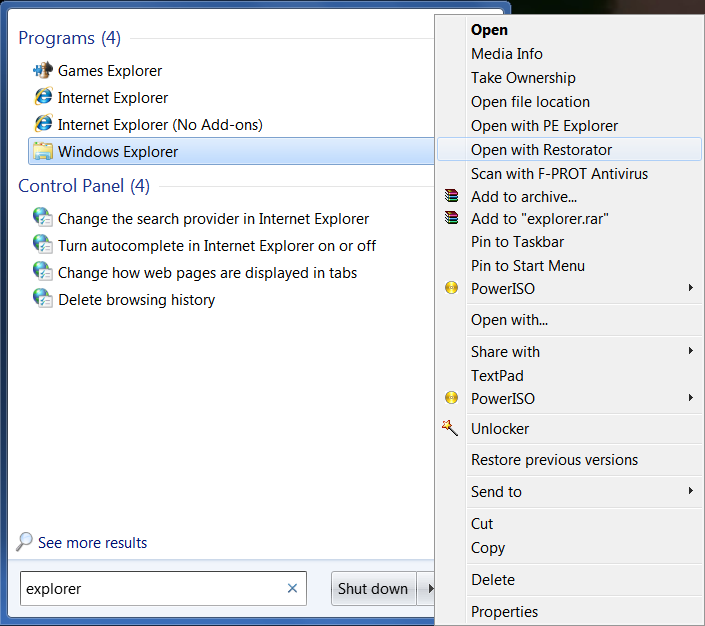
Task: Choose Restore previous versions
Action: coord(554,460)
